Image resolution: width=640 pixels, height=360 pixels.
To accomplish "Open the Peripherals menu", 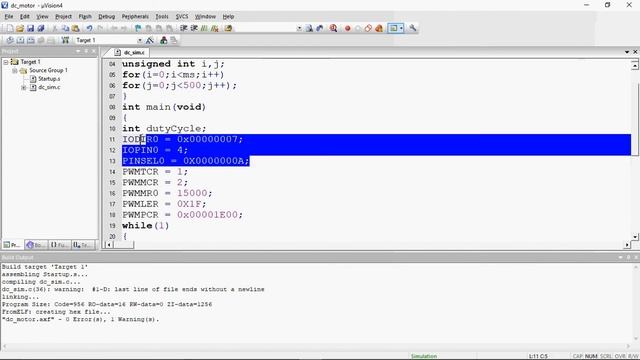I will point(135,16).
